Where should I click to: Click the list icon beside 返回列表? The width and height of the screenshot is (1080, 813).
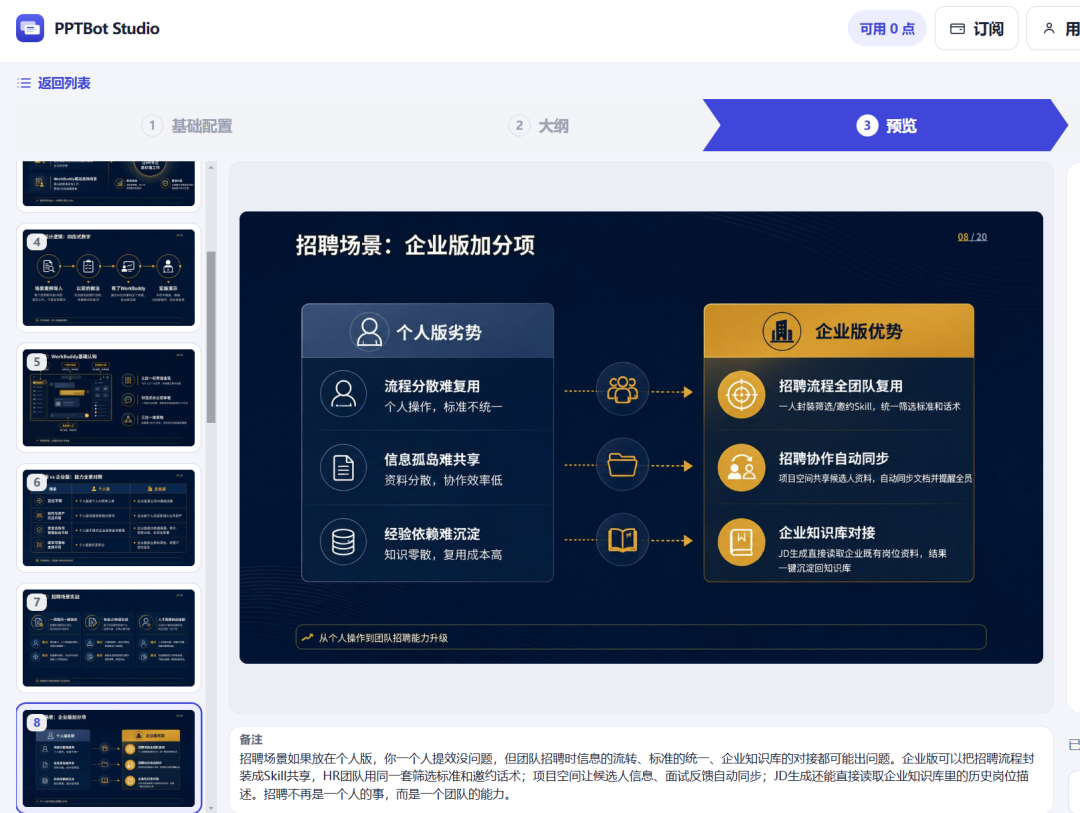[x=24, y=83]
